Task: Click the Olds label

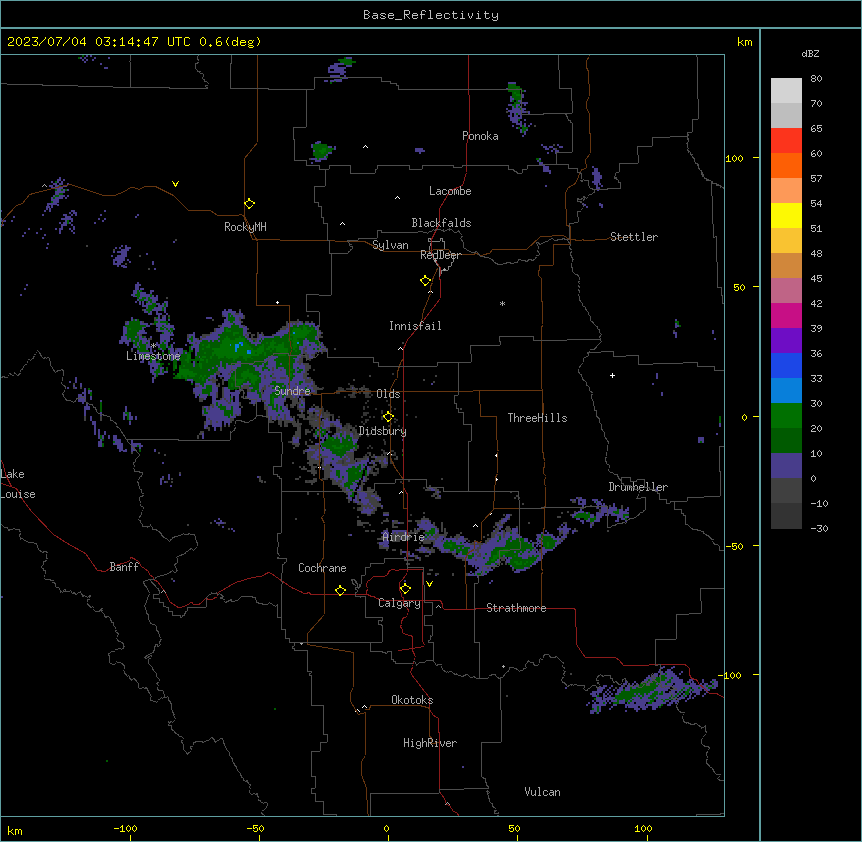Action: 388,394
